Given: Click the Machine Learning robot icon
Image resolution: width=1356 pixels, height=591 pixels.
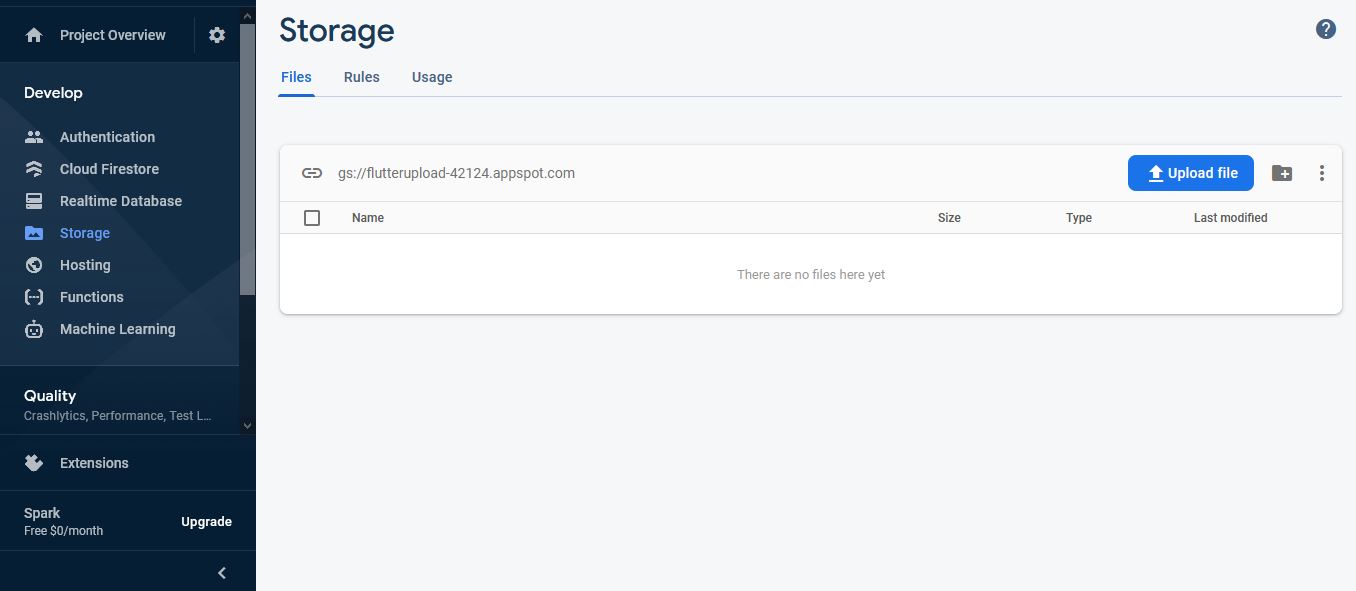Looking at the screenshot, I should coord(34,329).
